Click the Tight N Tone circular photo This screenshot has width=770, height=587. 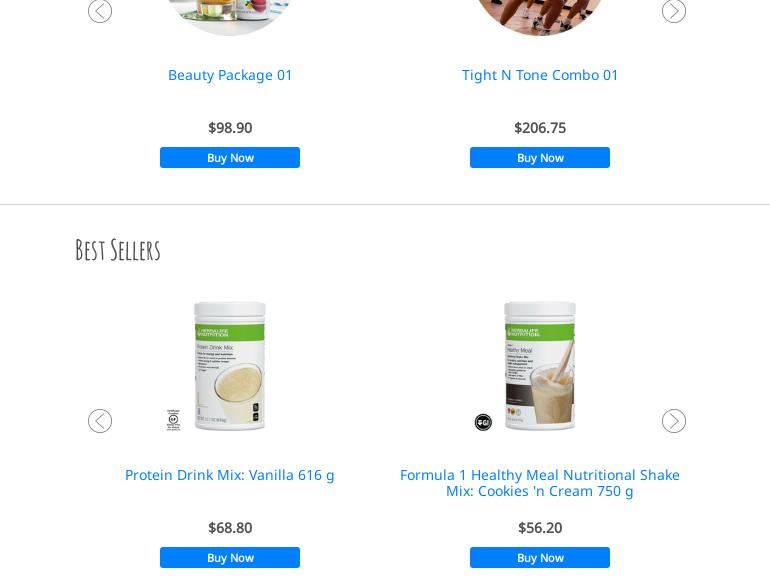(x=540, y=15)
